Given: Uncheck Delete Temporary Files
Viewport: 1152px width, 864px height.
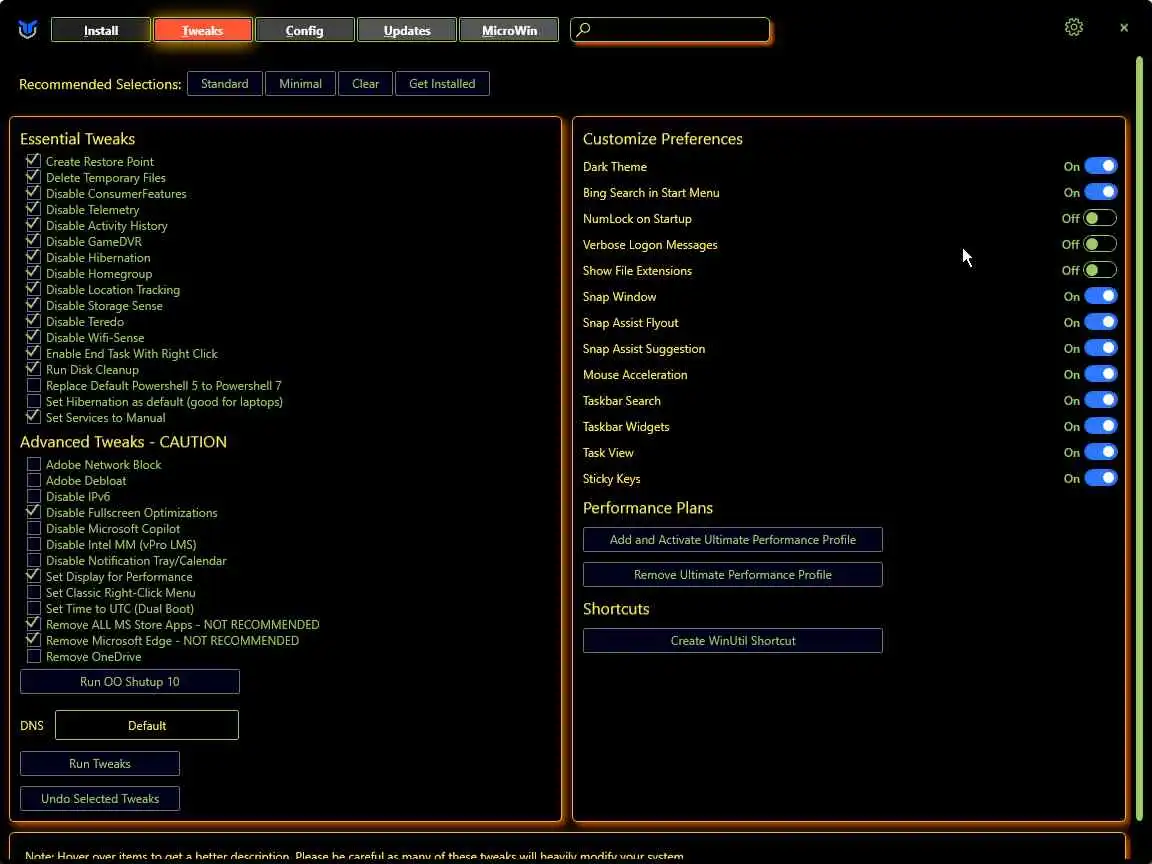Looking at the screenshot, I should click(x=33, y=177).
